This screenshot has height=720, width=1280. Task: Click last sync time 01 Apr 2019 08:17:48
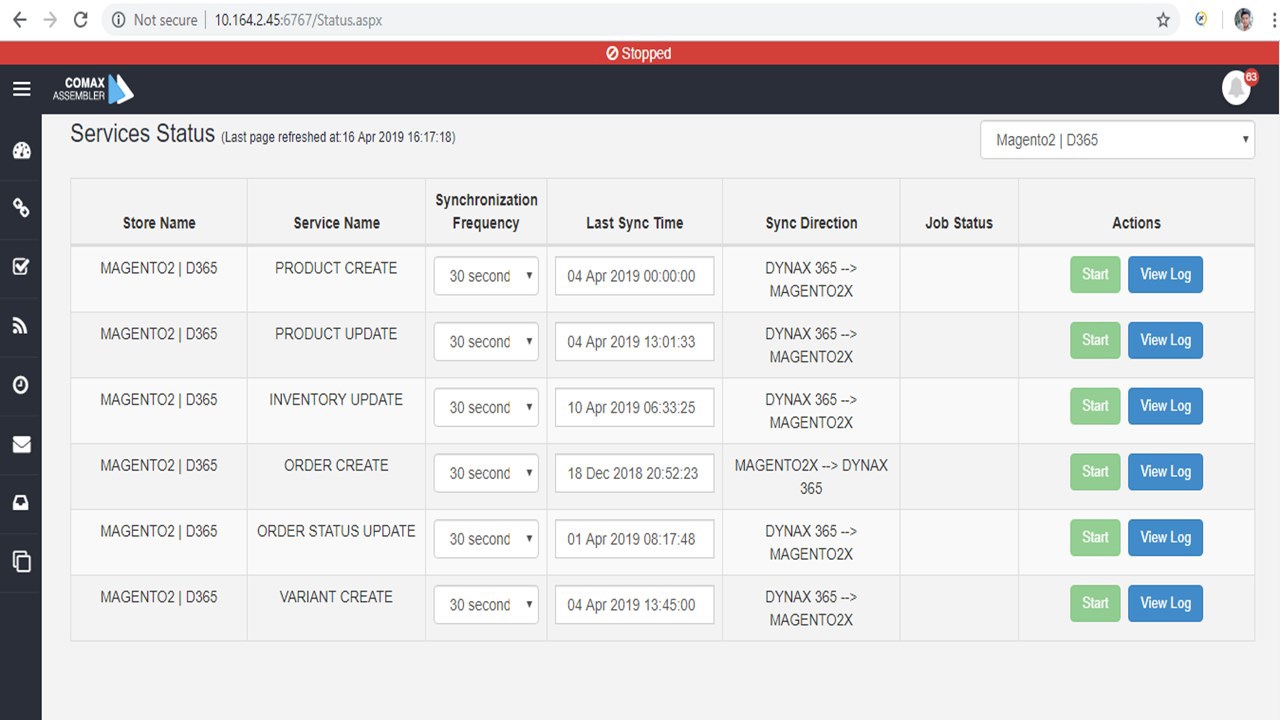[635, 539]
